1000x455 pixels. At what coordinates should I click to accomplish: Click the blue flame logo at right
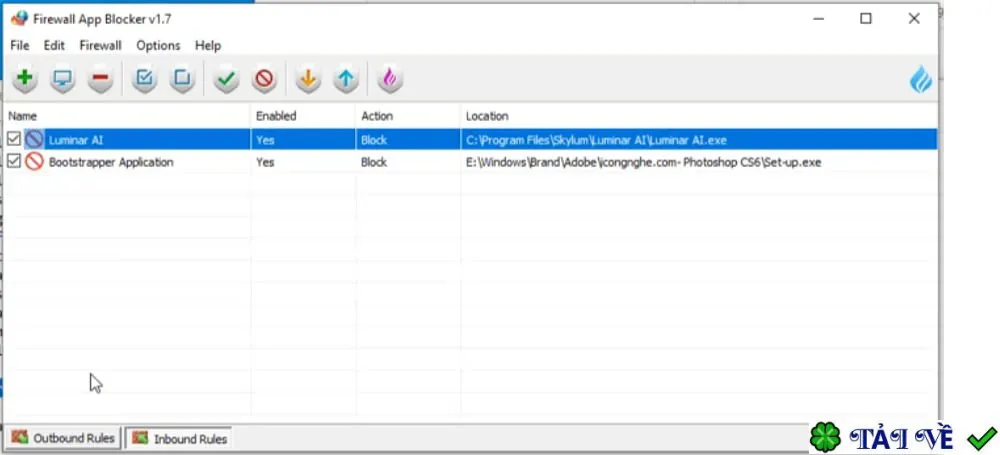pos(921,80)
